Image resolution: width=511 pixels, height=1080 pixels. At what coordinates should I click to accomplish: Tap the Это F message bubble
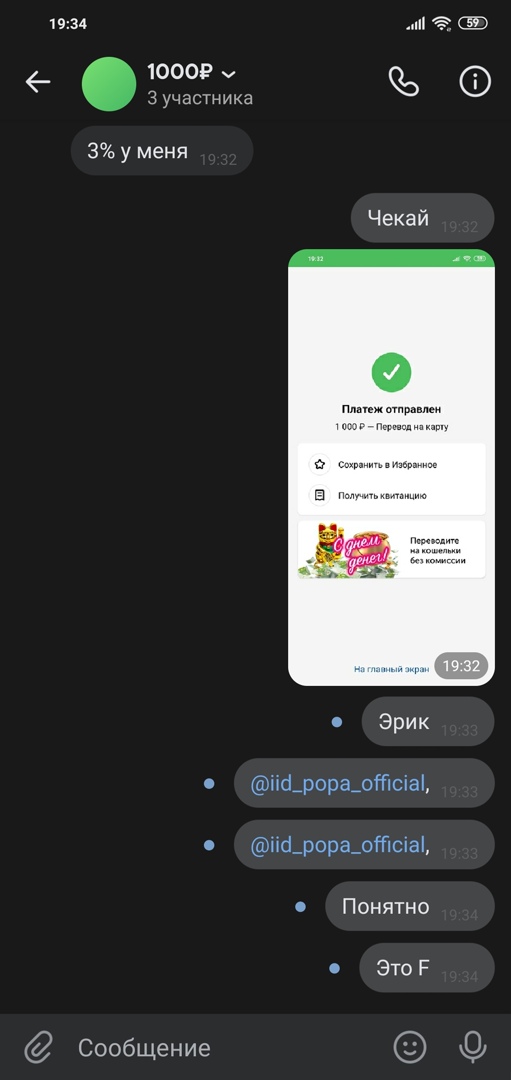(x=427, y=968)
